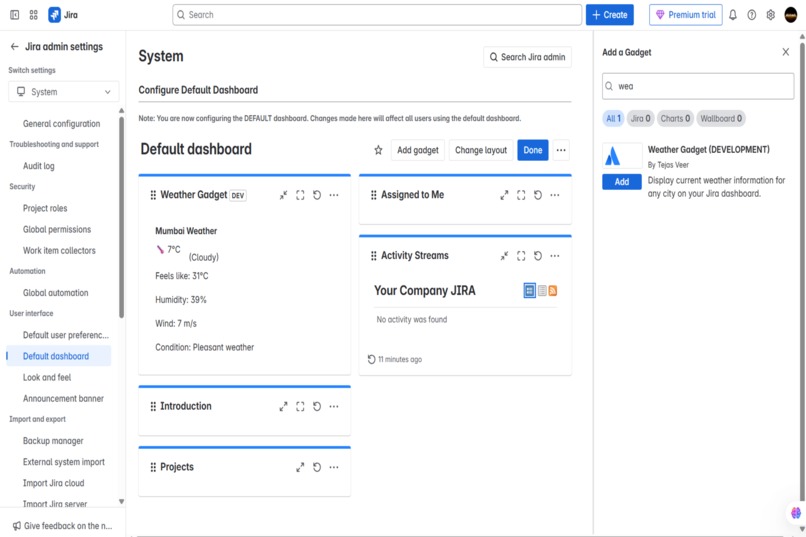
Task: Click the Add gadget button
Action: click(417, 150)
